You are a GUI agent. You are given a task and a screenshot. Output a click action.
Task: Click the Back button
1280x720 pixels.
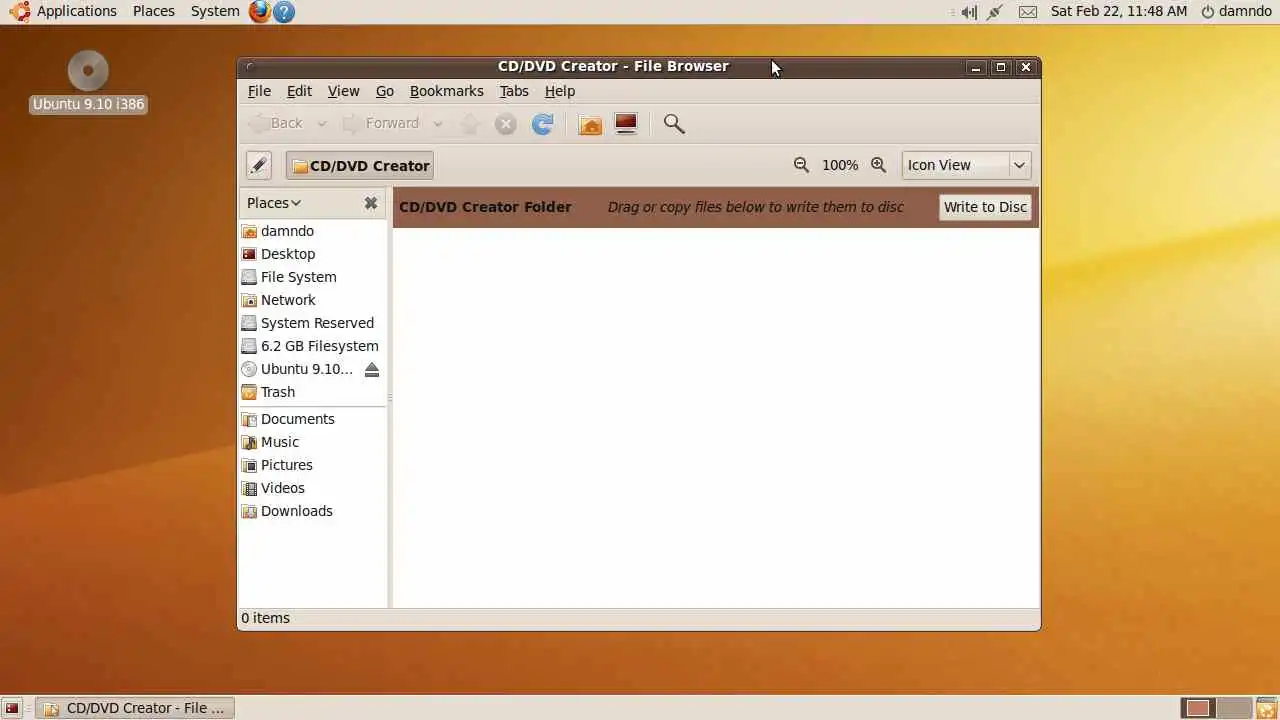click(277, 124)
